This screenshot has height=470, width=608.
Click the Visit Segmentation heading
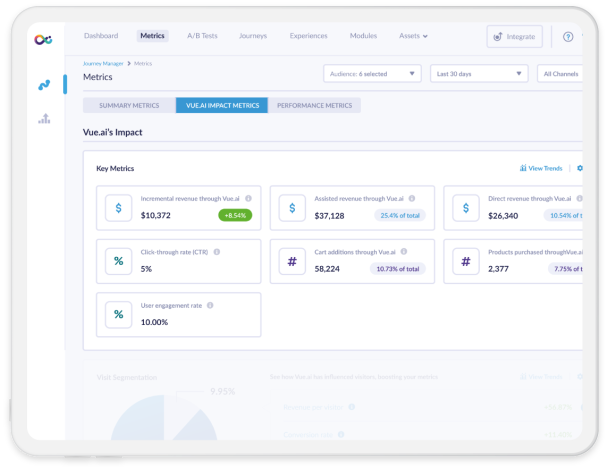[127, 377]
